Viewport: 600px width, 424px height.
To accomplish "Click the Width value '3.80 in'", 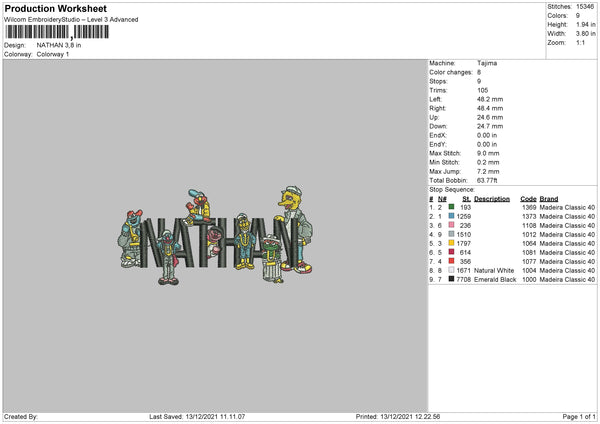I will [x=586, y=34].
